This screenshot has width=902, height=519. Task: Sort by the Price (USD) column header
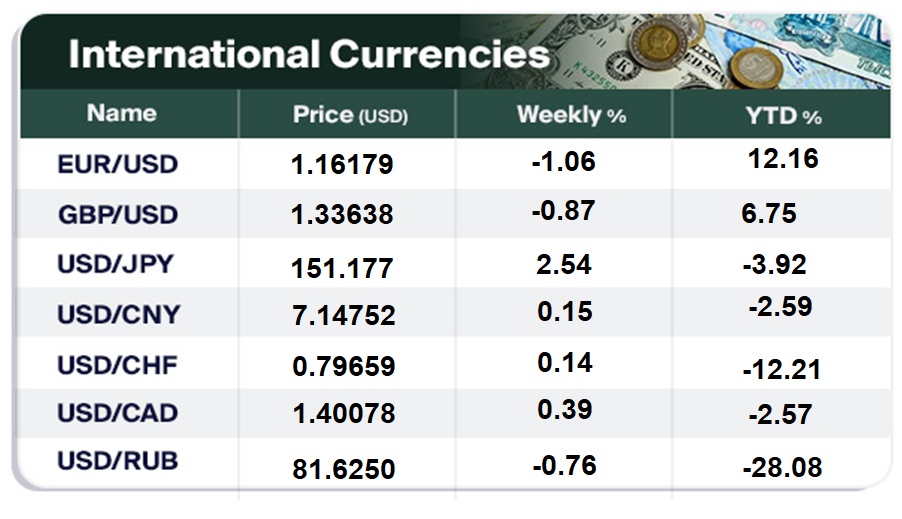click(x=350, y=115)
